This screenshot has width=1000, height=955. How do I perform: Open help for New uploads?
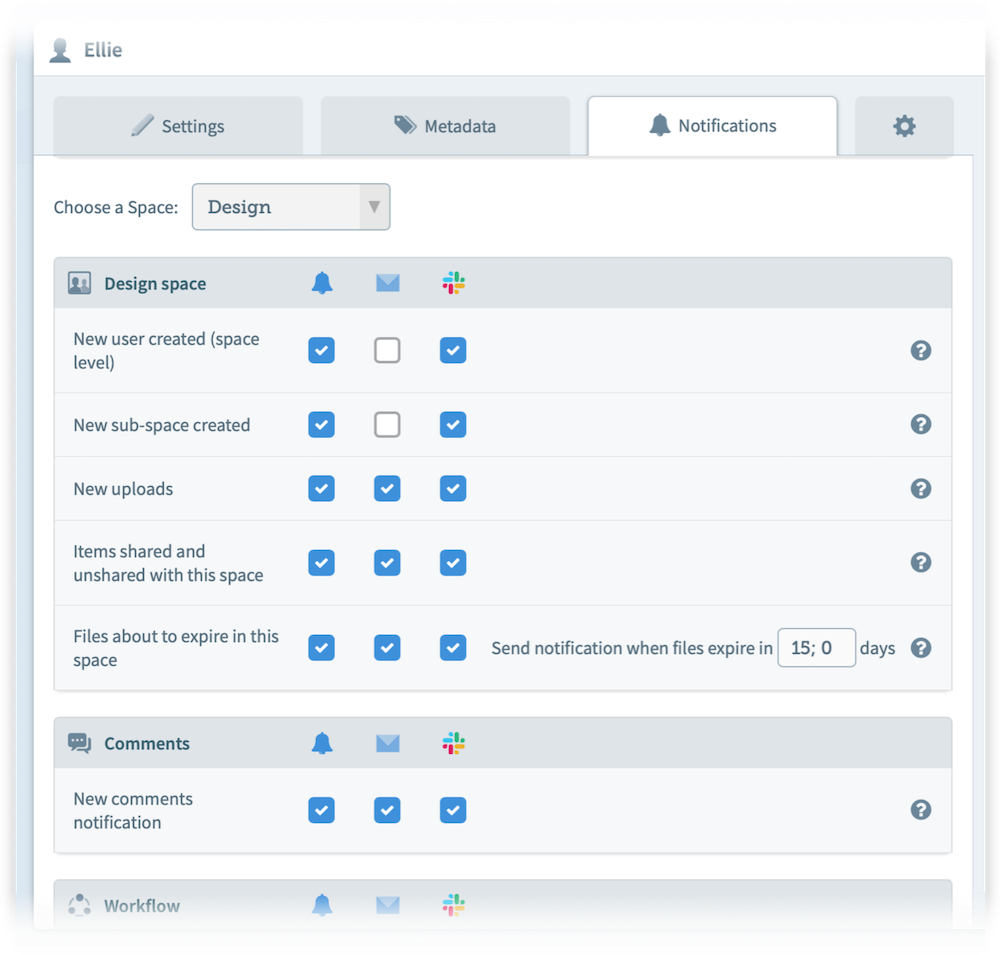921,489
